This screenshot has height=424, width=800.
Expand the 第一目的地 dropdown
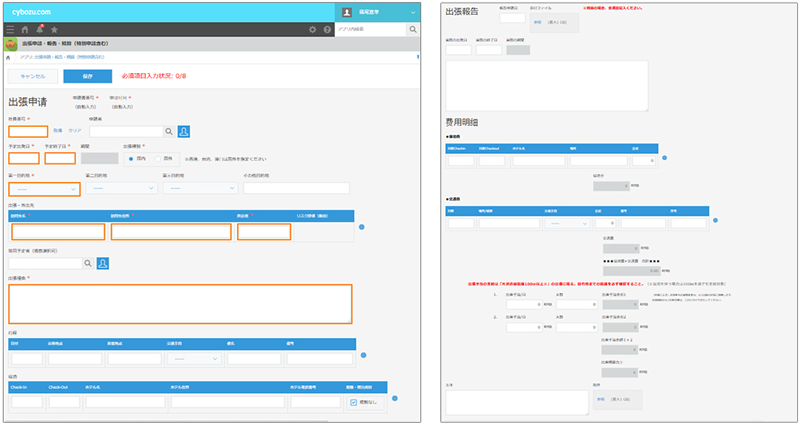[43, 188]
